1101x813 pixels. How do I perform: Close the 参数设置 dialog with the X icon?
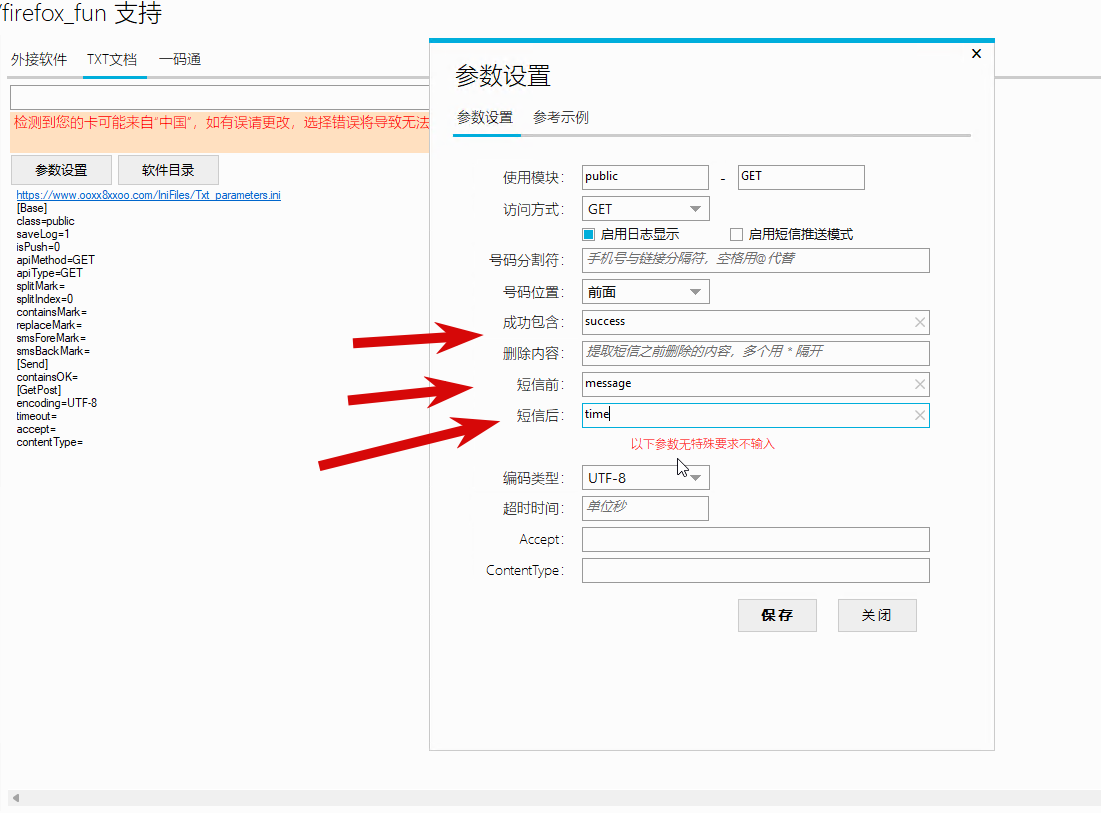(976, 53)
